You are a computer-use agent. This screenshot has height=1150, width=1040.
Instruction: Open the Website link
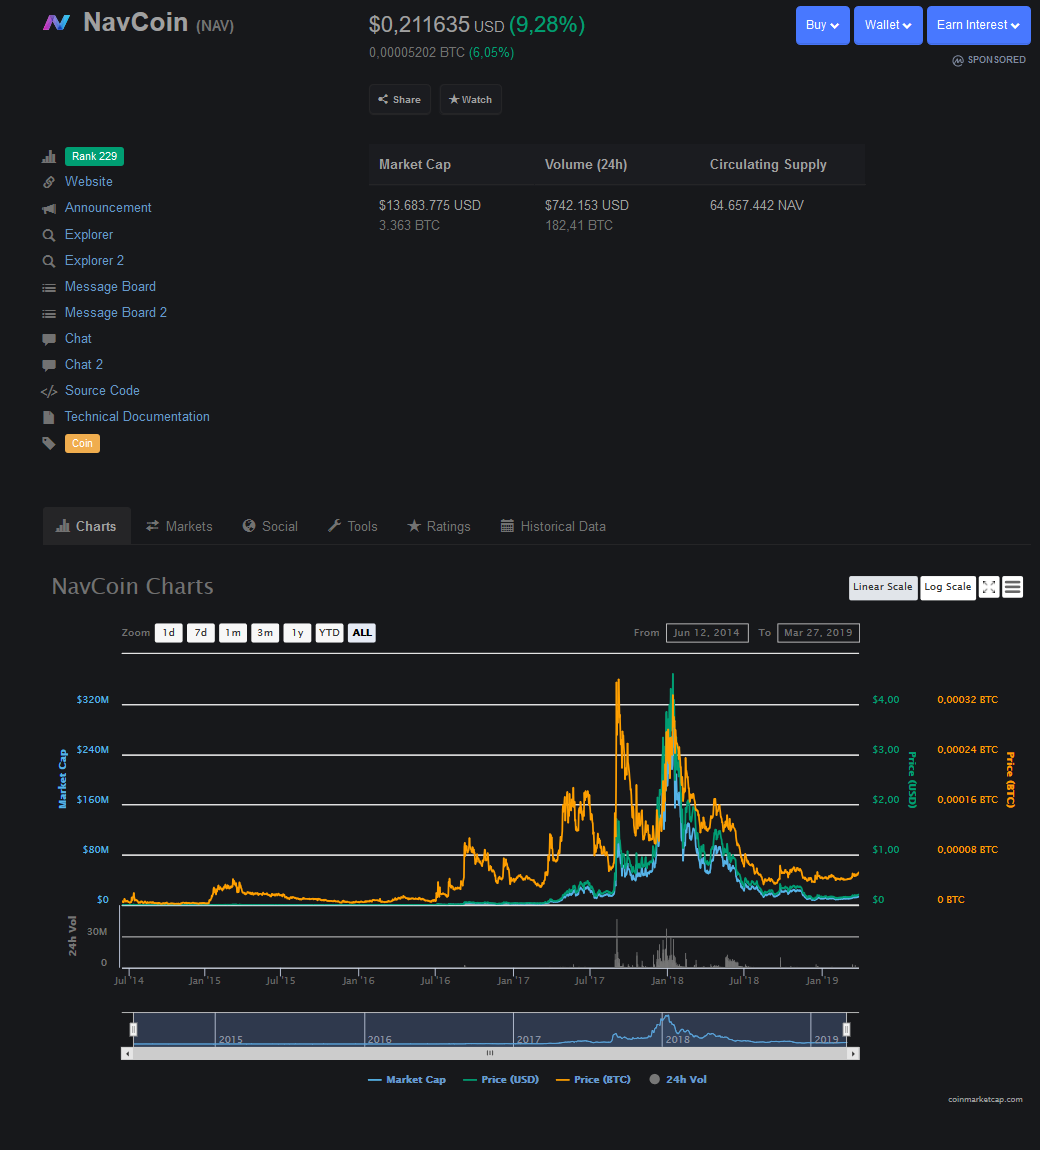89,182
